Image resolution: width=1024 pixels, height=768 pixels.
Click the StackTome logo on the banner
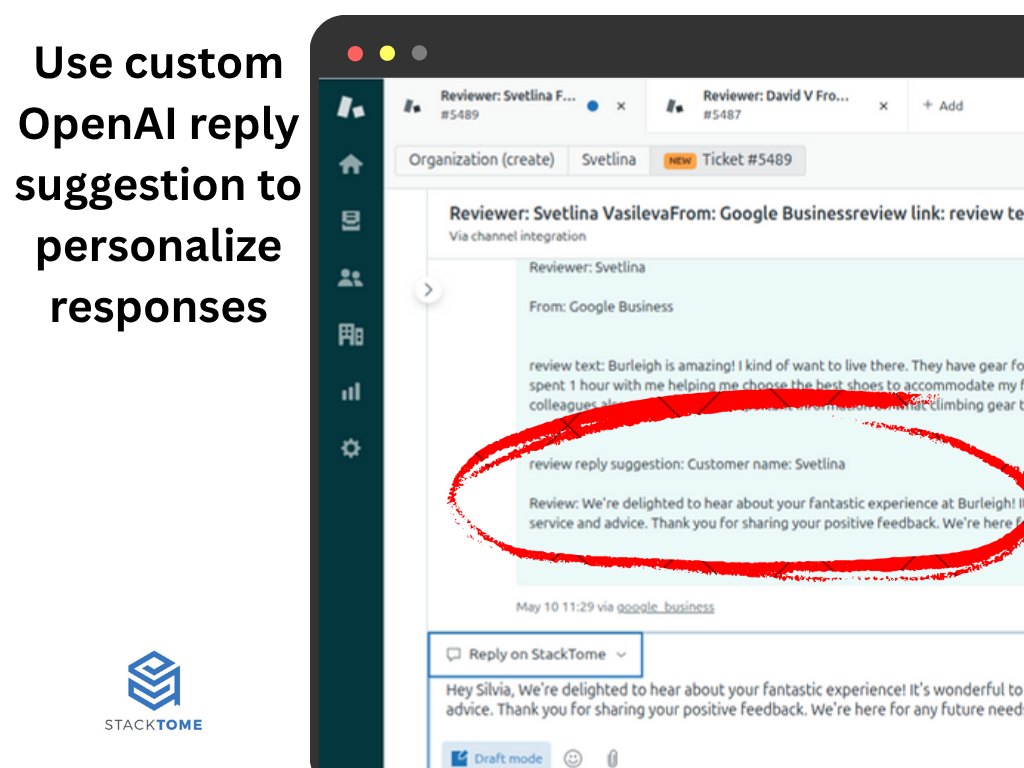153,690
